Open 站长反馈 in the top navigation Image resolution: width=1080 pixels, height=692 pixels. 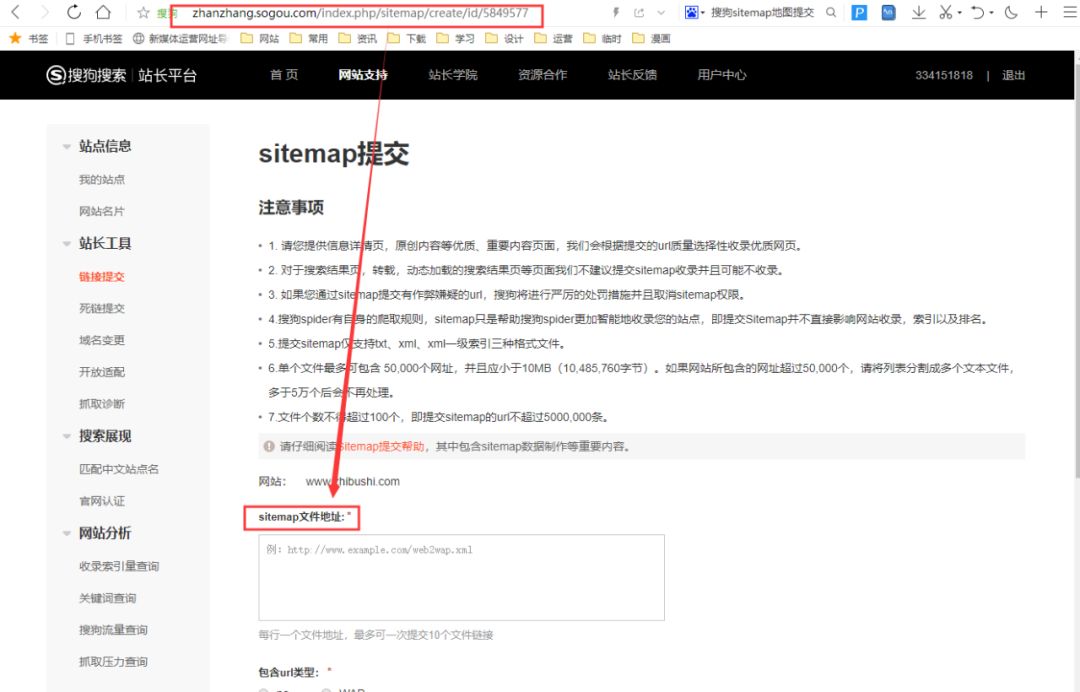632,75
